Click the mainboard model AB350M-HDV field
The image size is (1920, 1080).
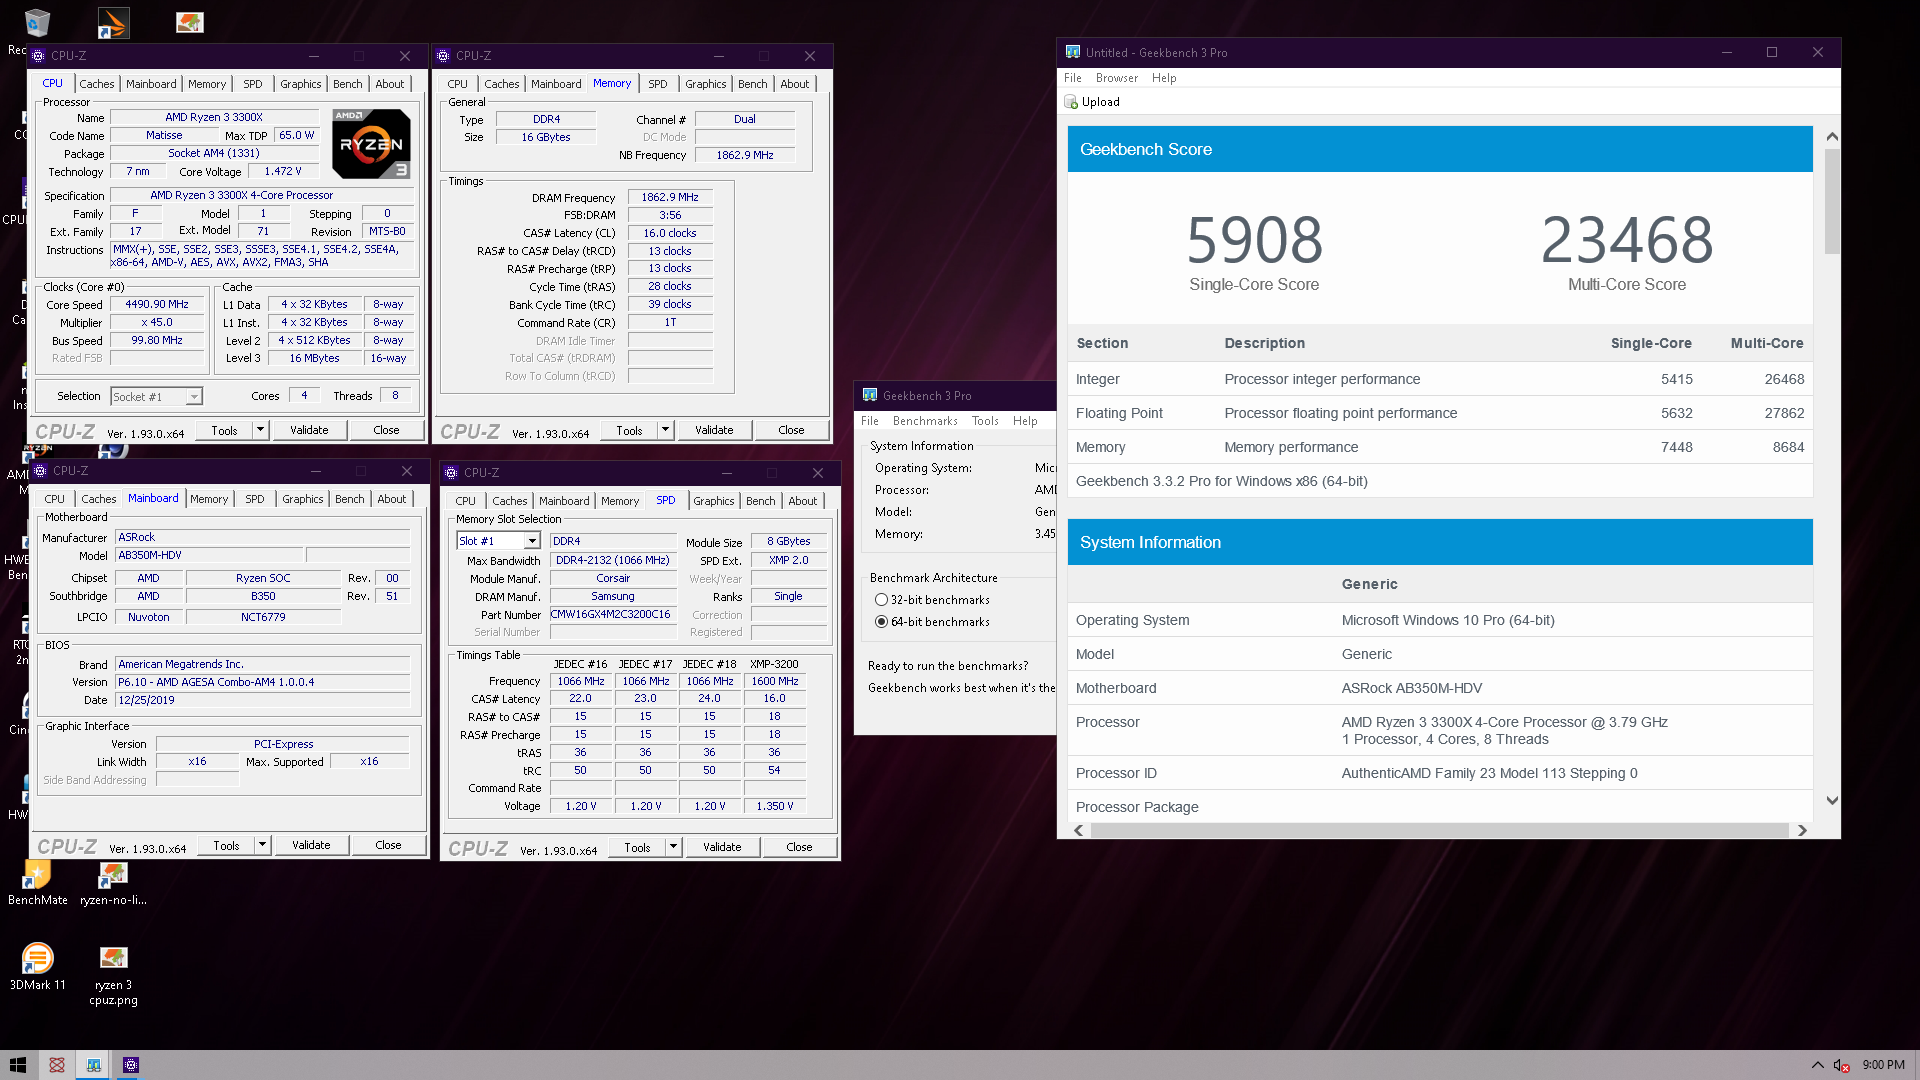(208, 555)
